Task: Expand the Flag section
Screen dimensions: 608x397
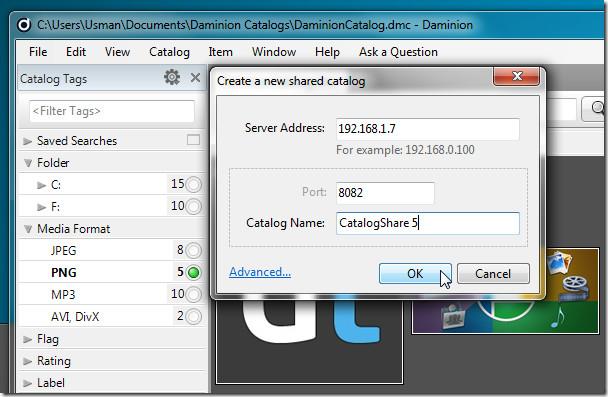Action: tap(27, 340)
